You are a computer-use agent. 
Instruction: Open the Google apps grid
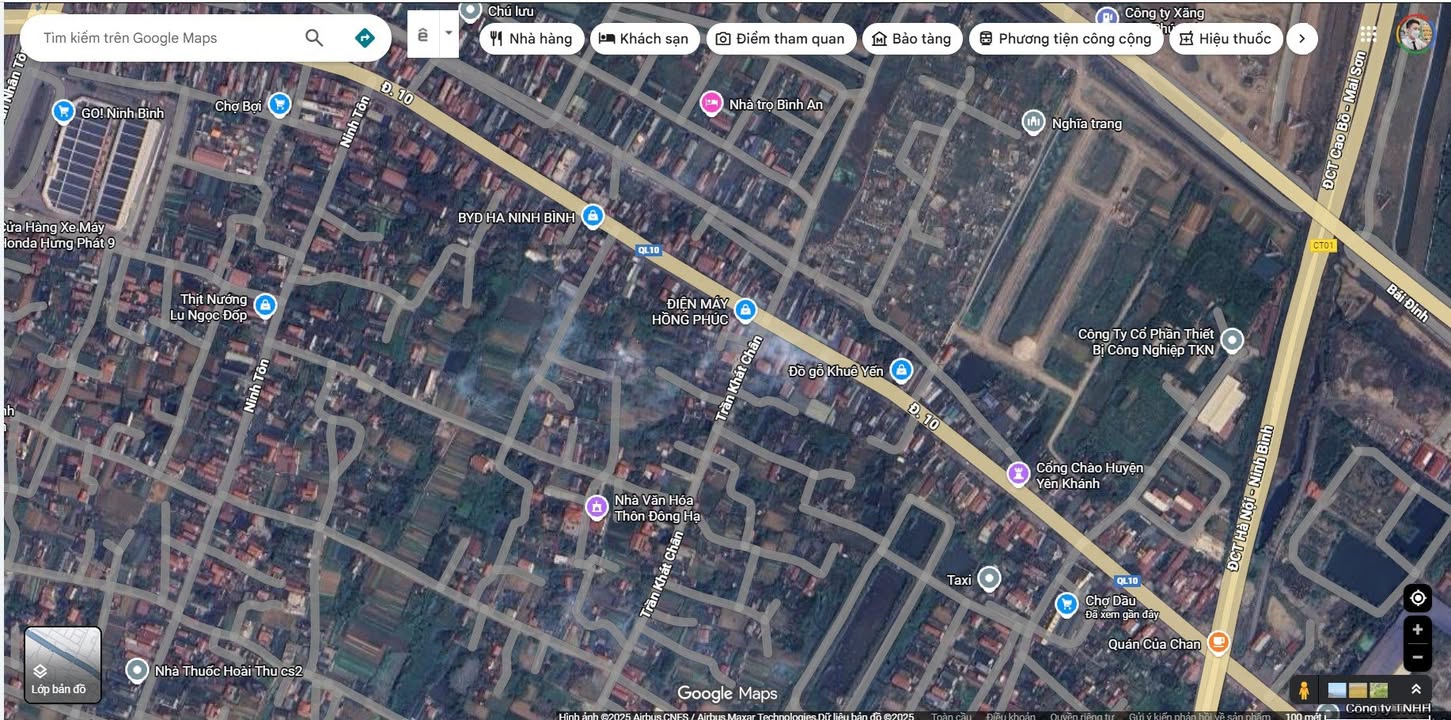click(x=1368, y=34)
